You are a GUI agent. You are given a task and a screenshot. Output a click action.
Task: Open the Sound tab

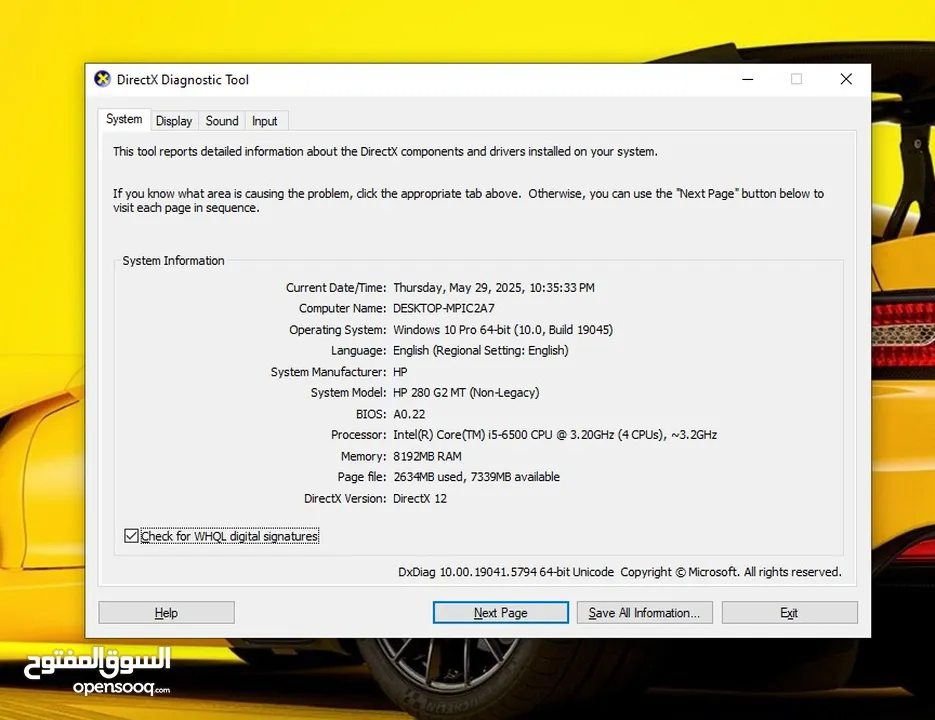pyautogui.click(x=222, y=121)
